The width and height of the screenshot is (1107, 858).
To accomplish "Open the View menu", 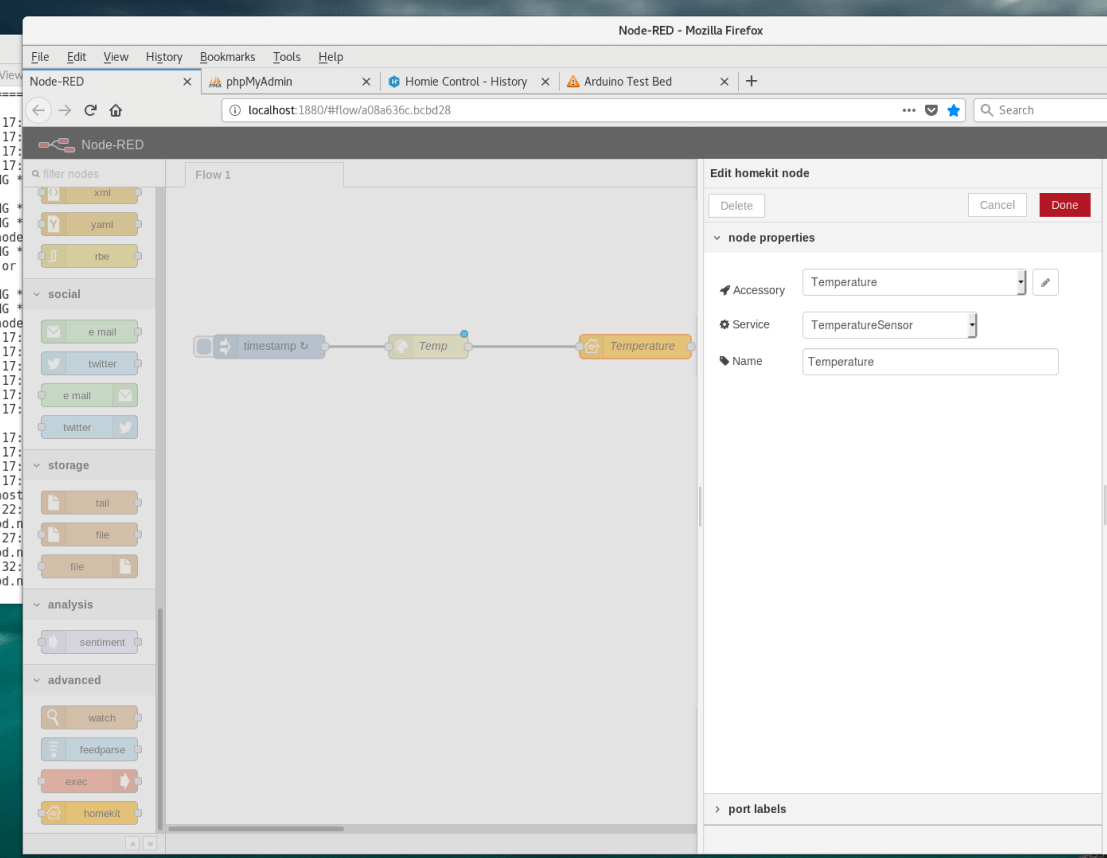I will tap(116, 56).
